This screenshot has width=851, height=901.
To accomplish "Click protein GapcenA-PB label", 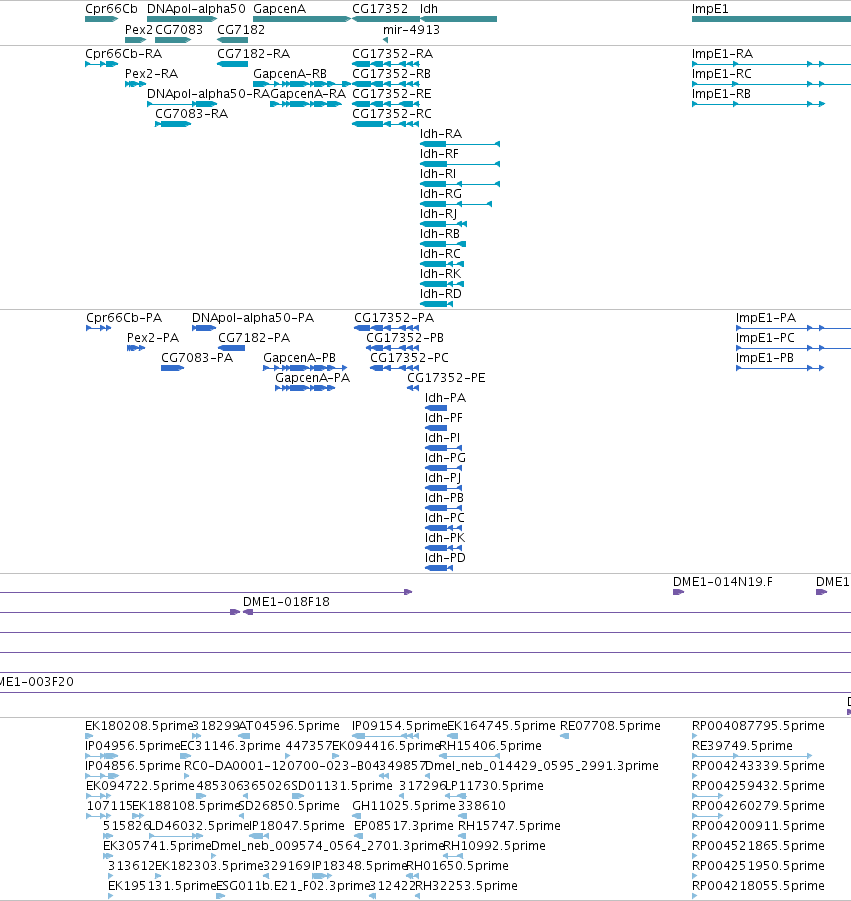I will point(299,358).
